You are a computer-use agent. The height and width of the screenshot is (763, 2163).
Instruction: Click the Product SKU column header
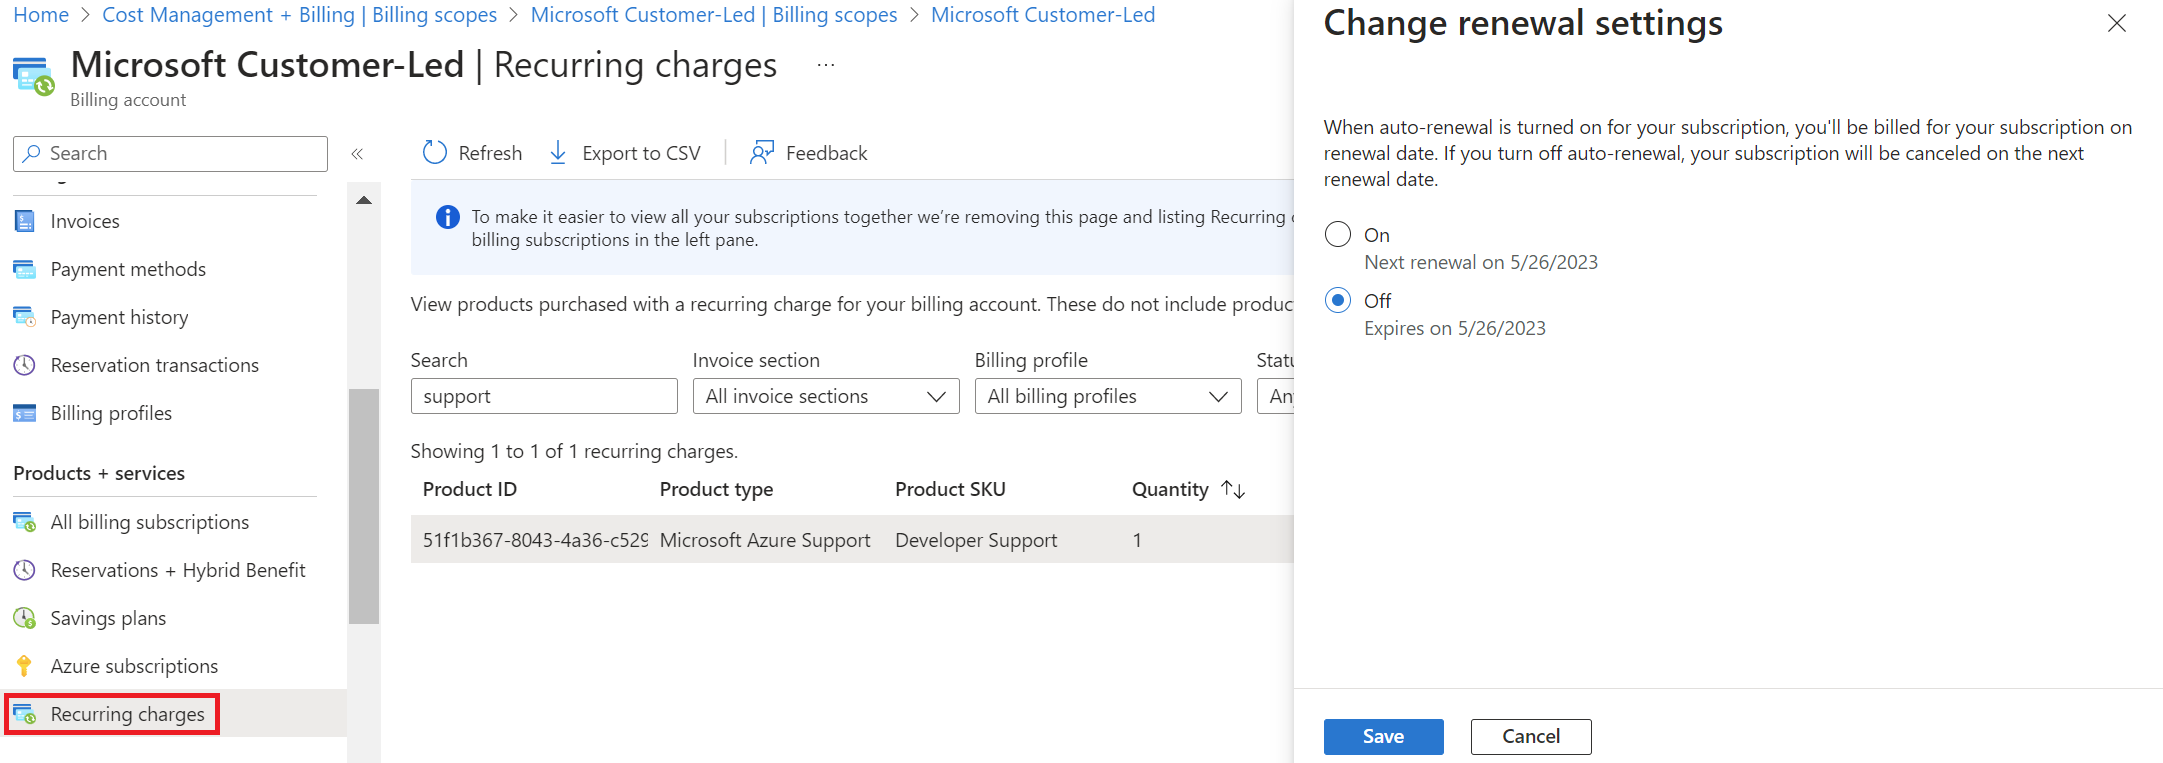point(950,489)
